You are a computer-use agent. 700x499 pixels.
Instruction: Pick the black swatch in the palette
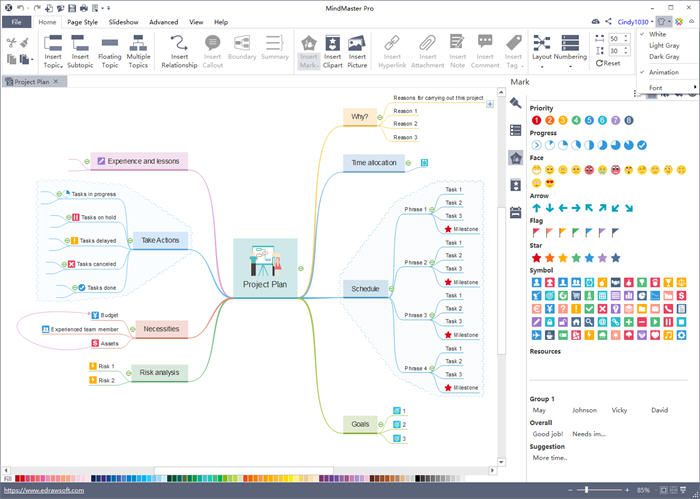tap(418, 478)
